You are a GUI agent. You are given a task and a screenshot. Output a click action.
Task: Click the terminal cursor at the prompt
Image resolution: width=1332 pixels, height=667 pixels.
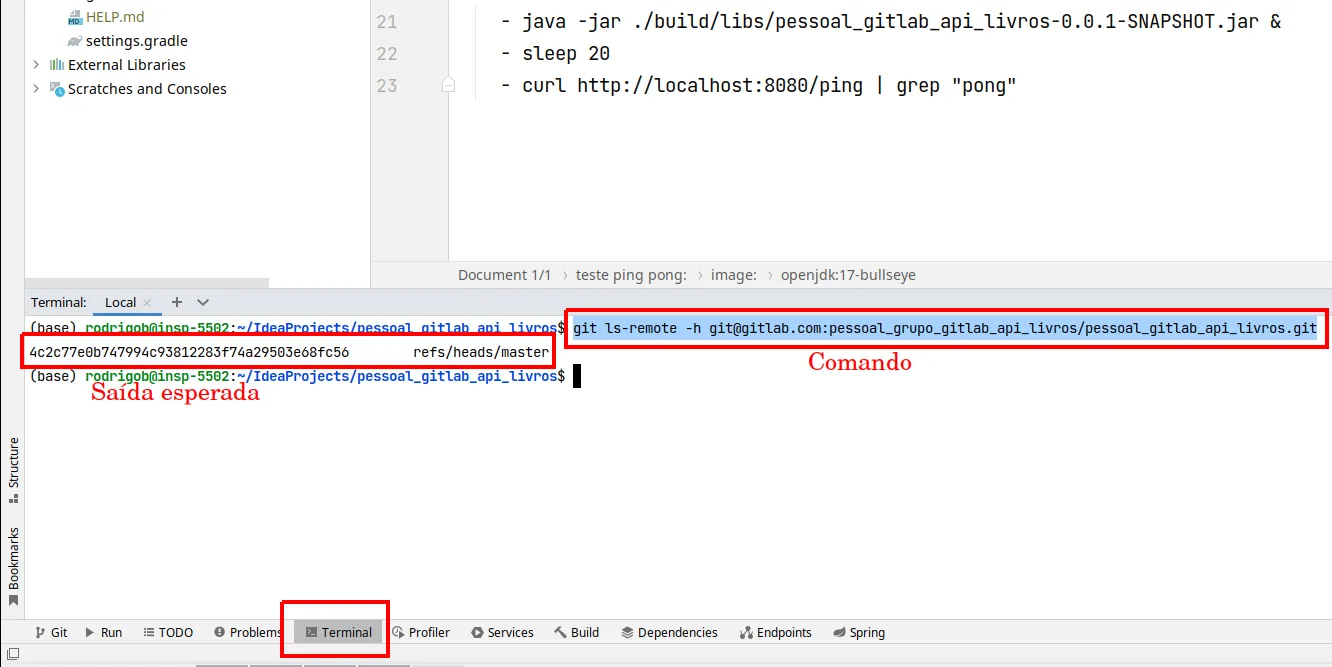pyautogui.click(x=577, y=376)
